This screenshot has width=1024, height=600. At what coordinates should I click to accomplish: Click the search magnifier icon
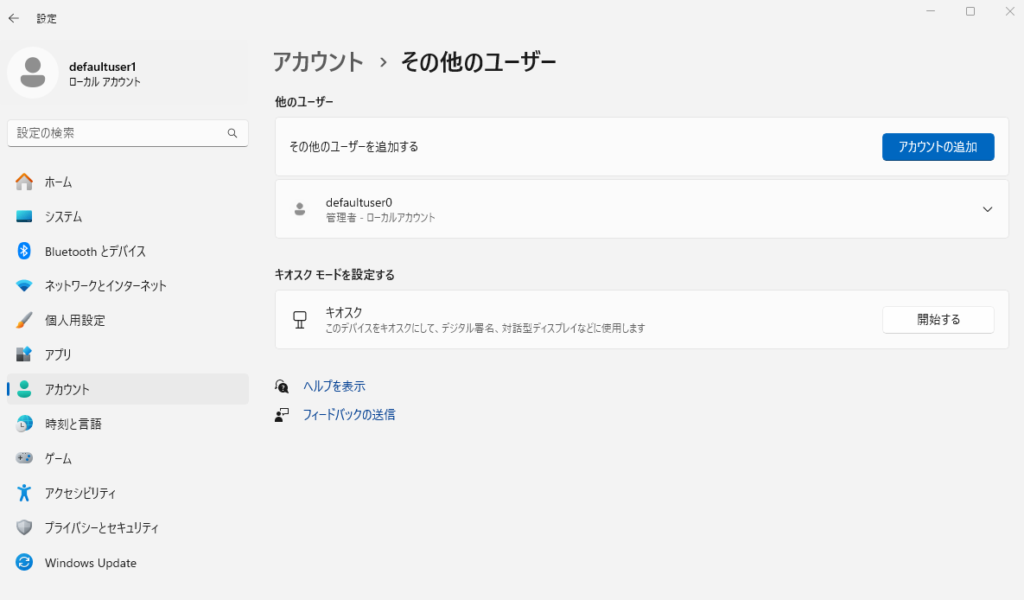[x=232, y=133]
